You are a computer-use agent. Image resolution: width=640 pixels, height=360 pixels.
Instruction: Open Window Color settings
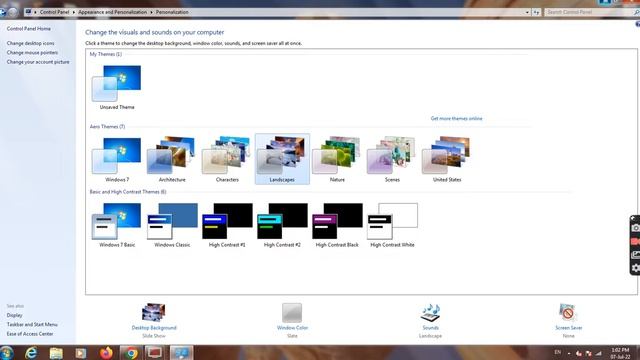coord(292,320)
